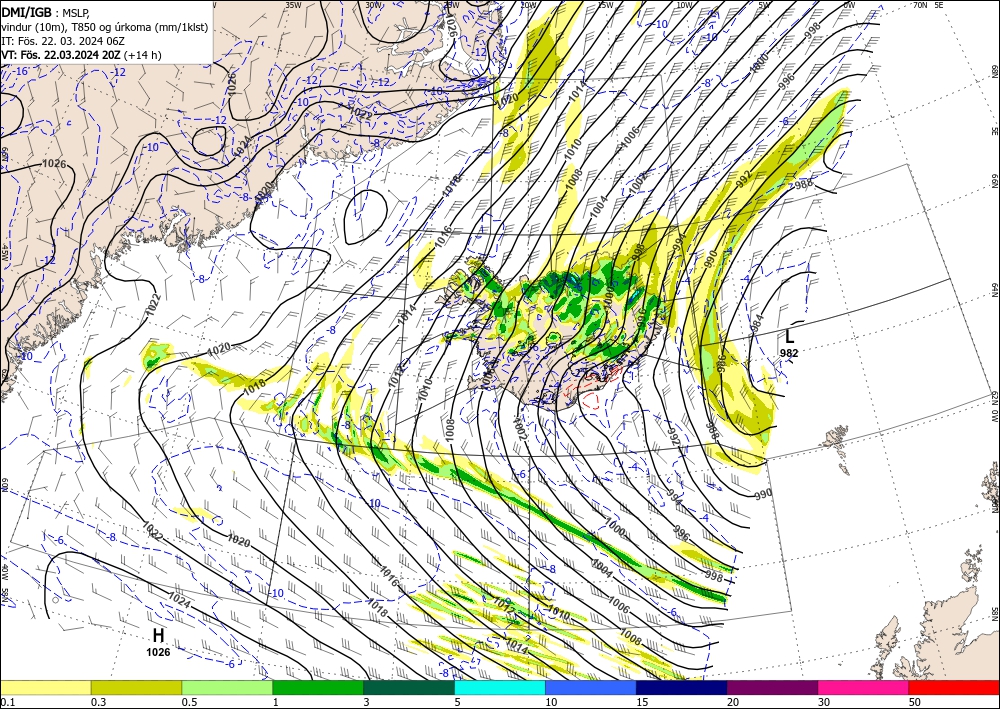Click the '15' legend scale value
This screenshot has width=1000, height=709.
click(x=642, y=702)
